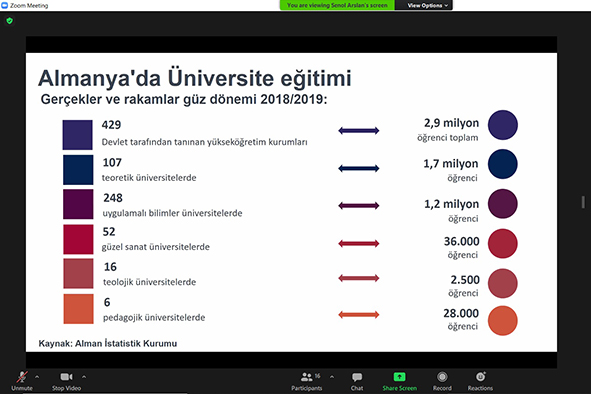Click the dark blue 1,7 milyon circle

(502, 164)
